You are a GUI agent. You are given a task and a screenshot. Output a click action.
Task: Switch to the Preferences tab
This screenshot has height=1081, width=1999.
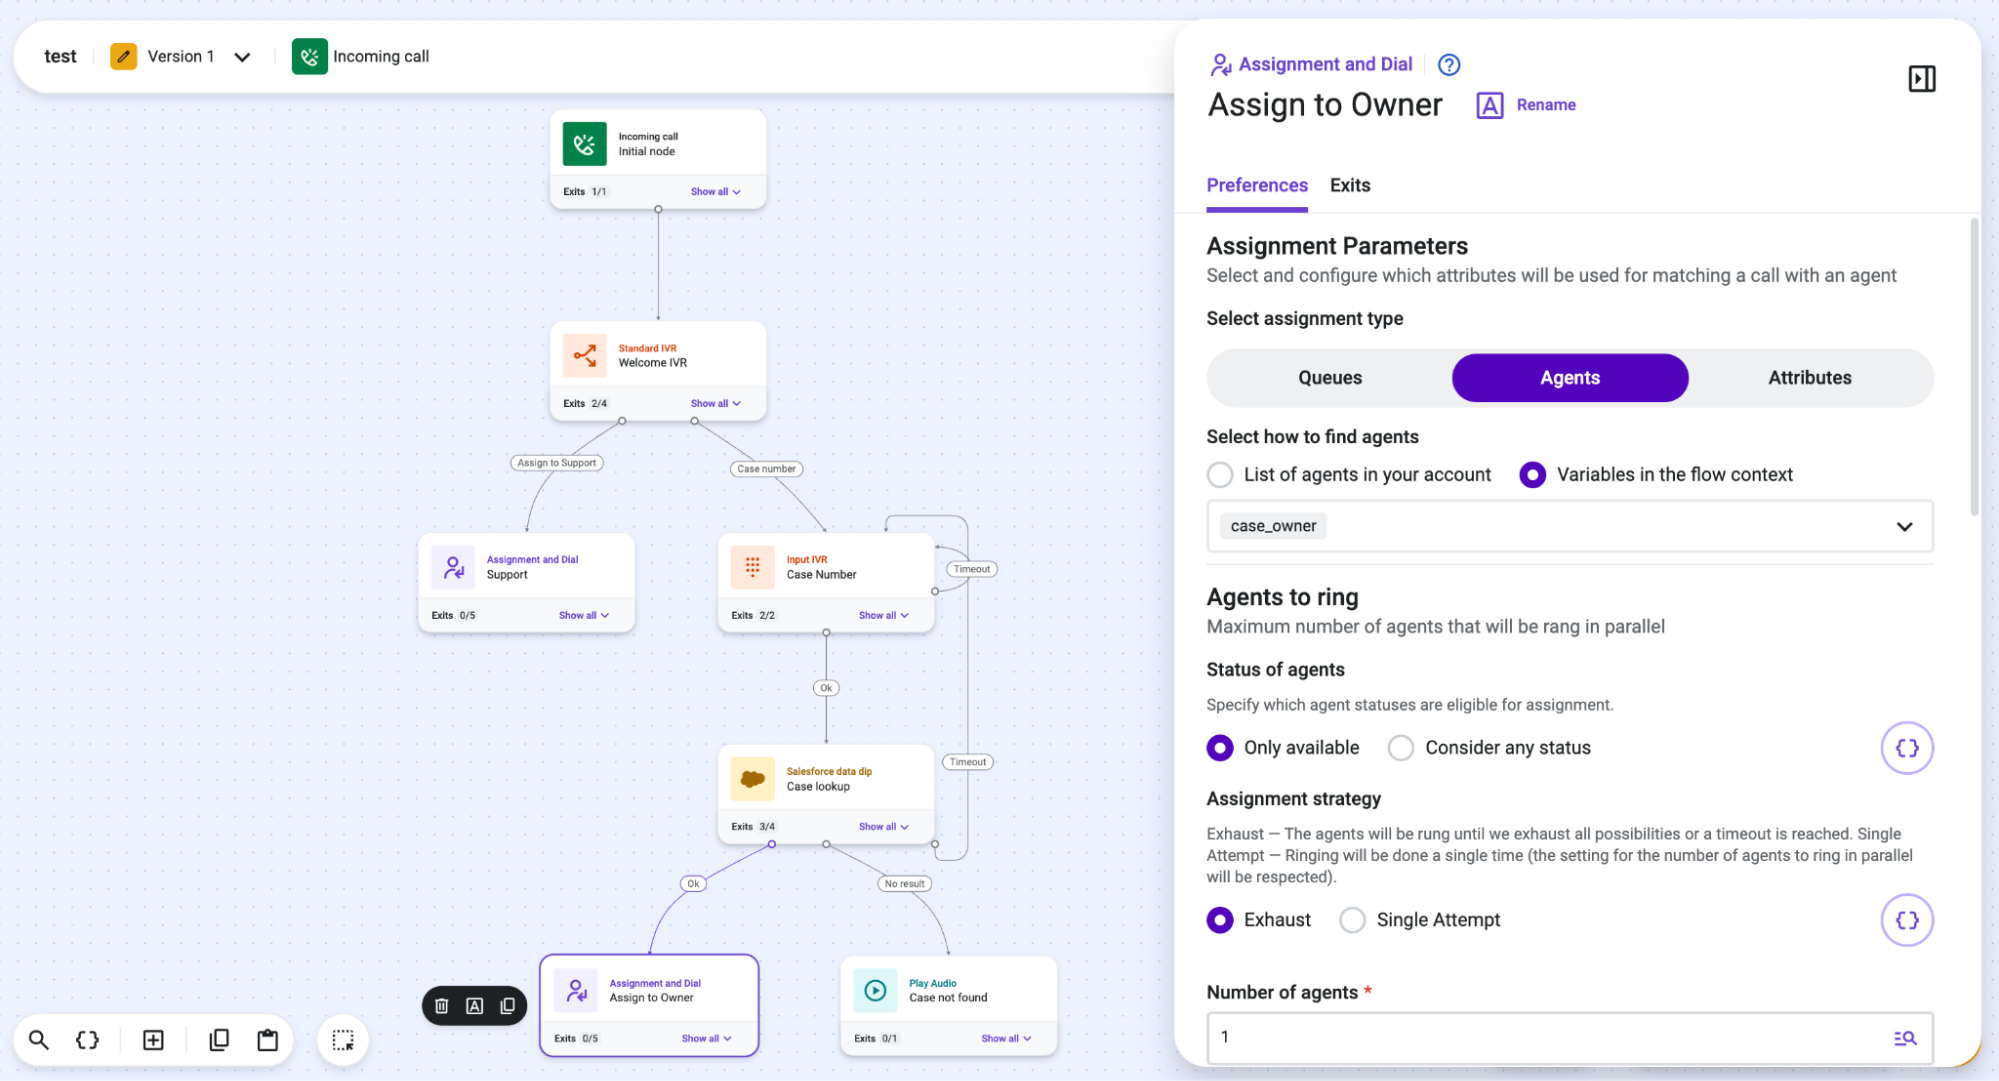coord(1257,185)
